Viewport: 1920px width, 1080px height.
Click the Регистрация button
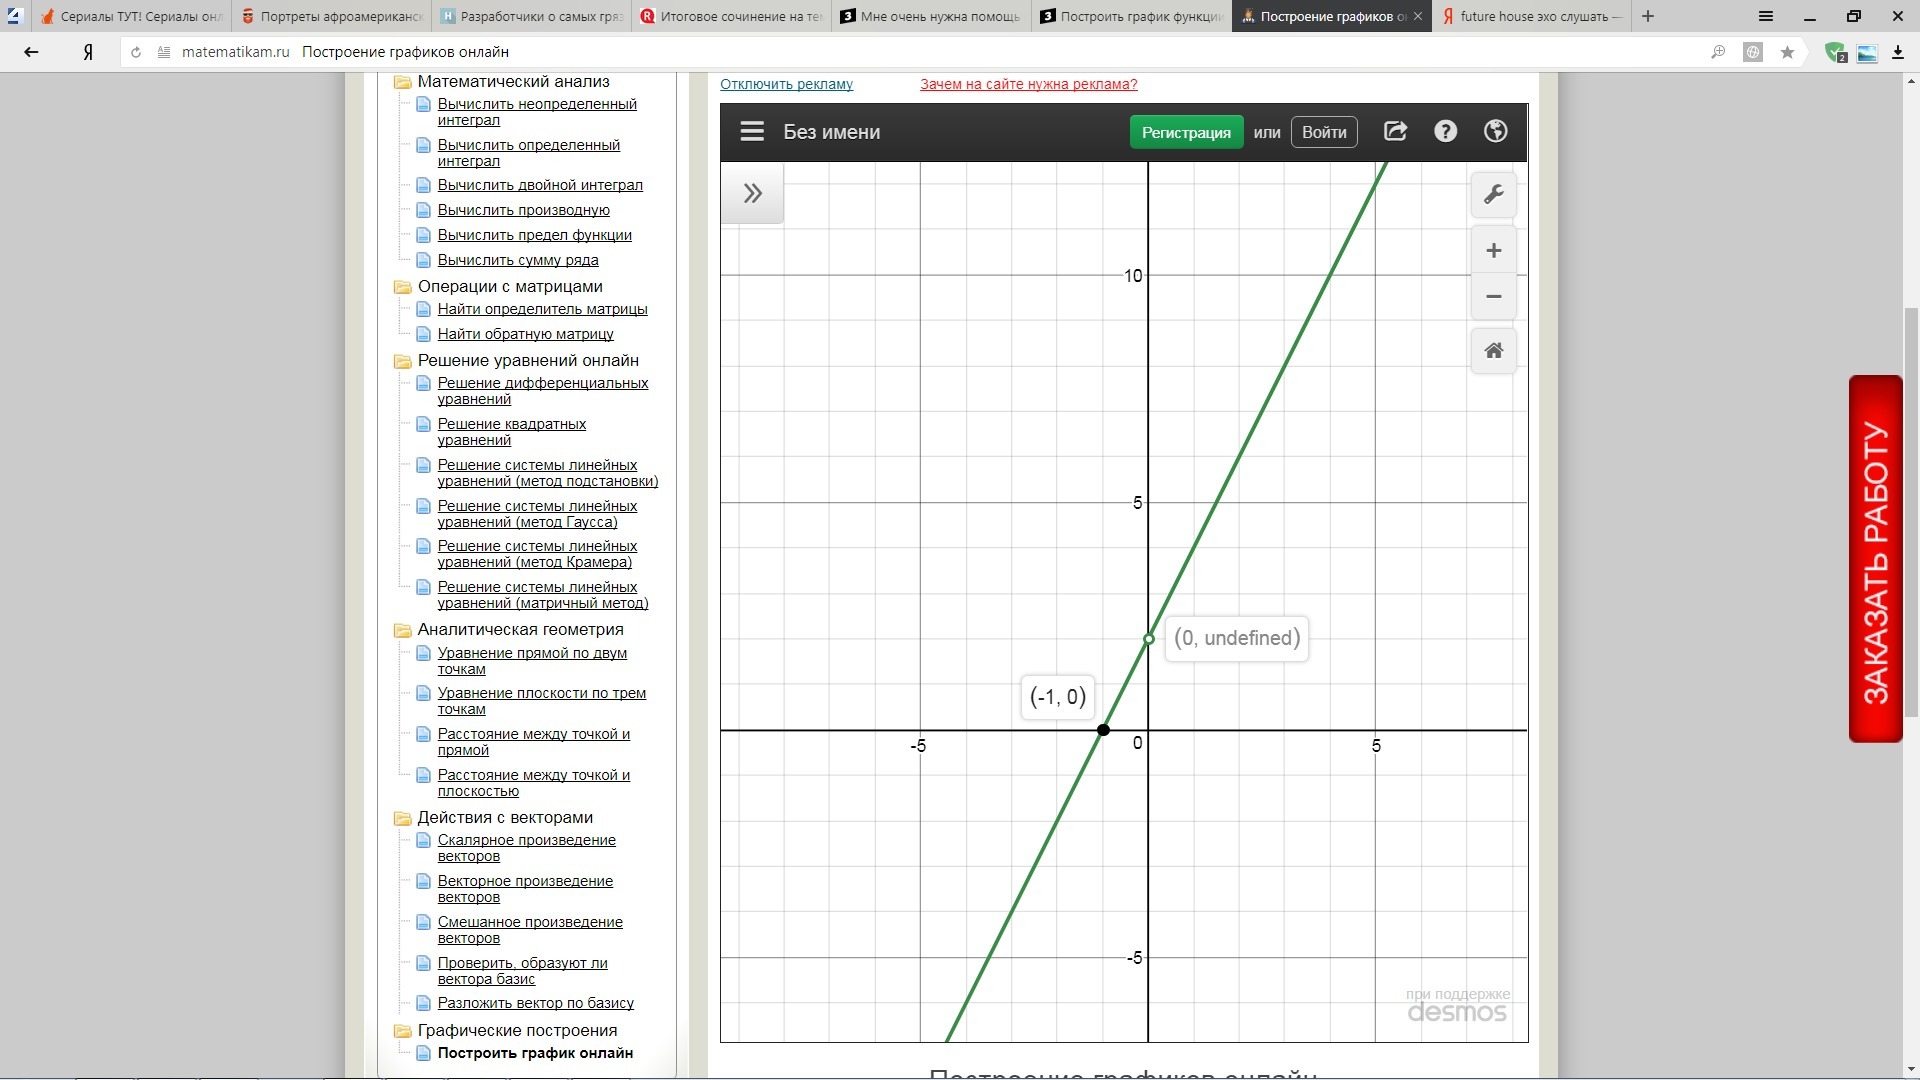1186,132
